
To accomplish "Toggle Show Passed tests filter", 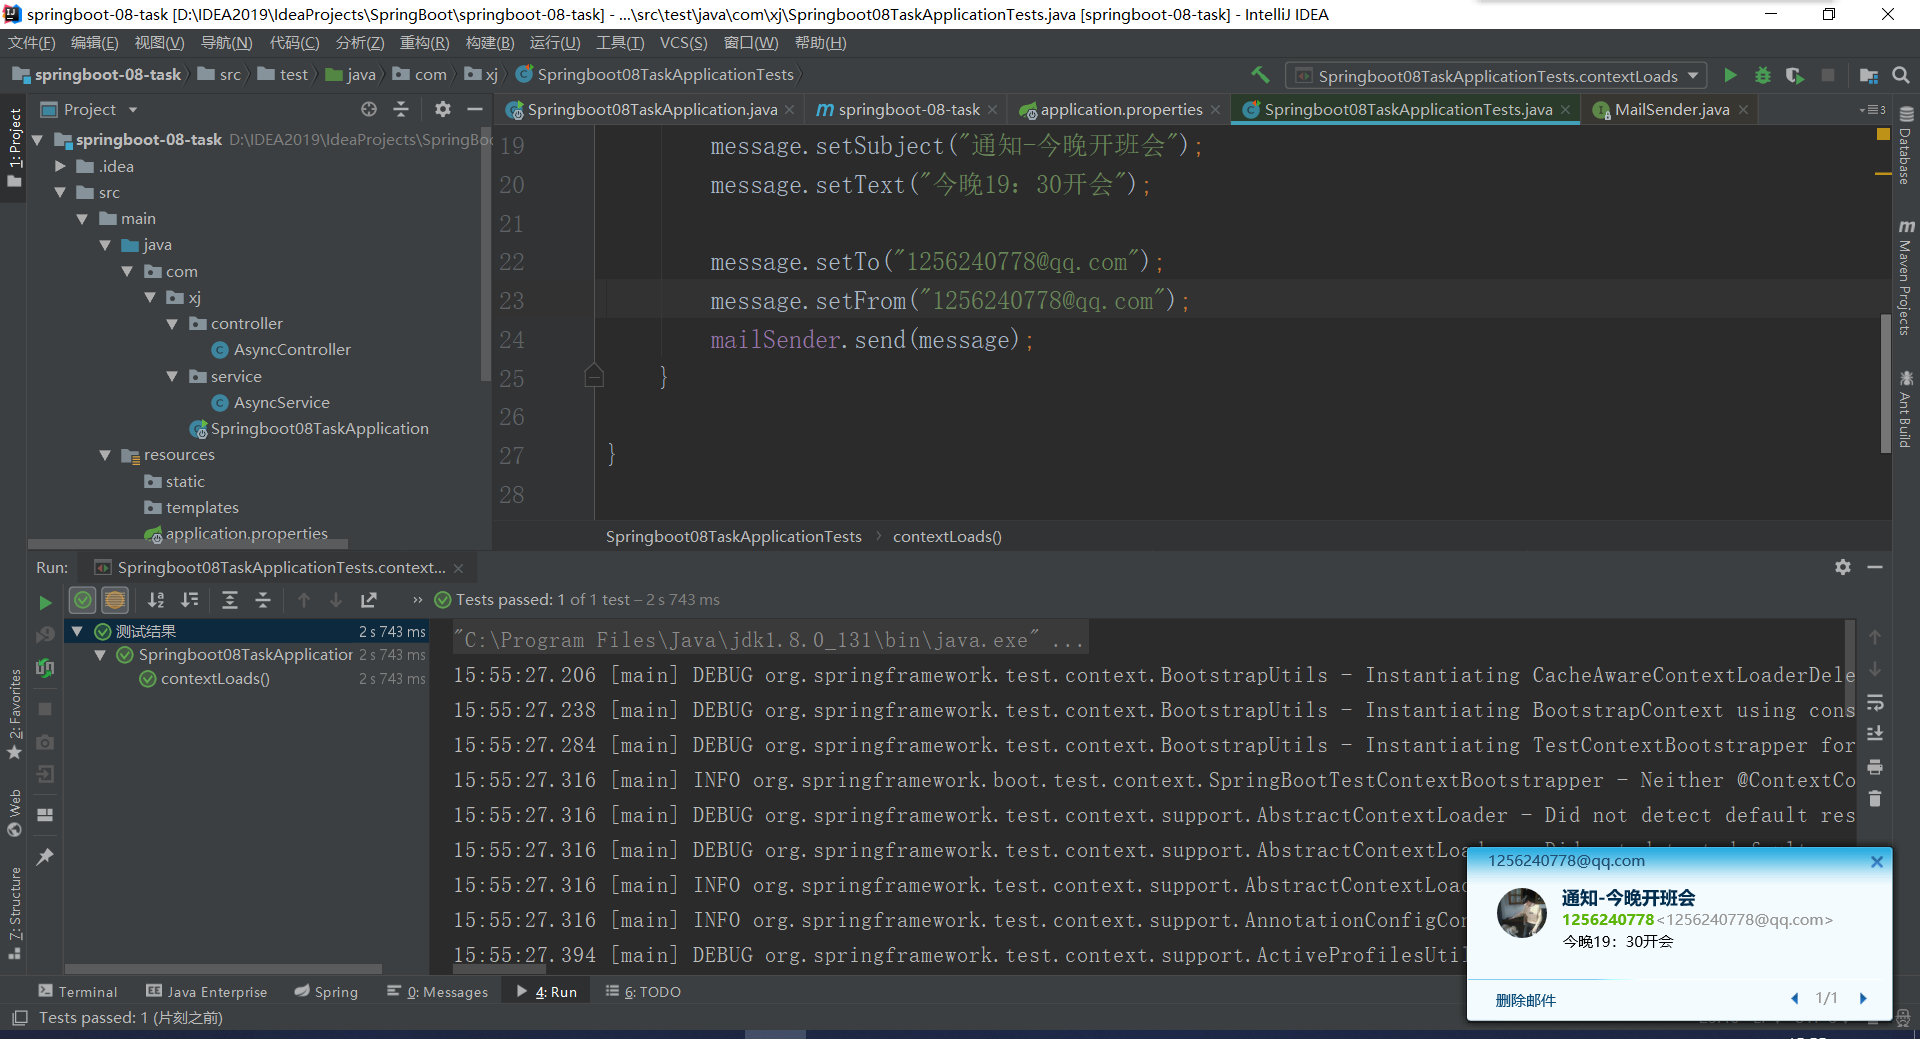I will (83, 600).
